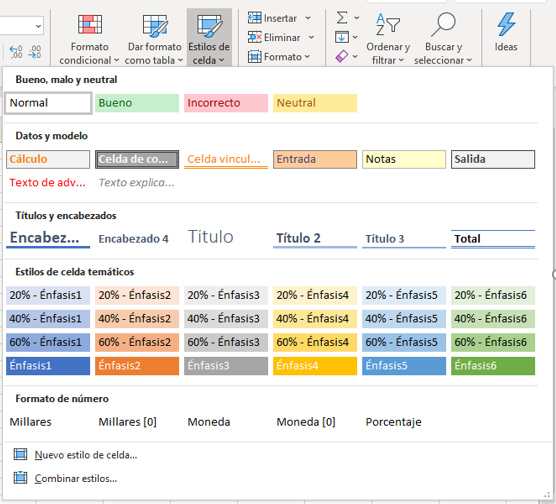The height and width of the screenshot is (504, 556).
Task: Open the Formato cells dropdown
Action: 279,56
